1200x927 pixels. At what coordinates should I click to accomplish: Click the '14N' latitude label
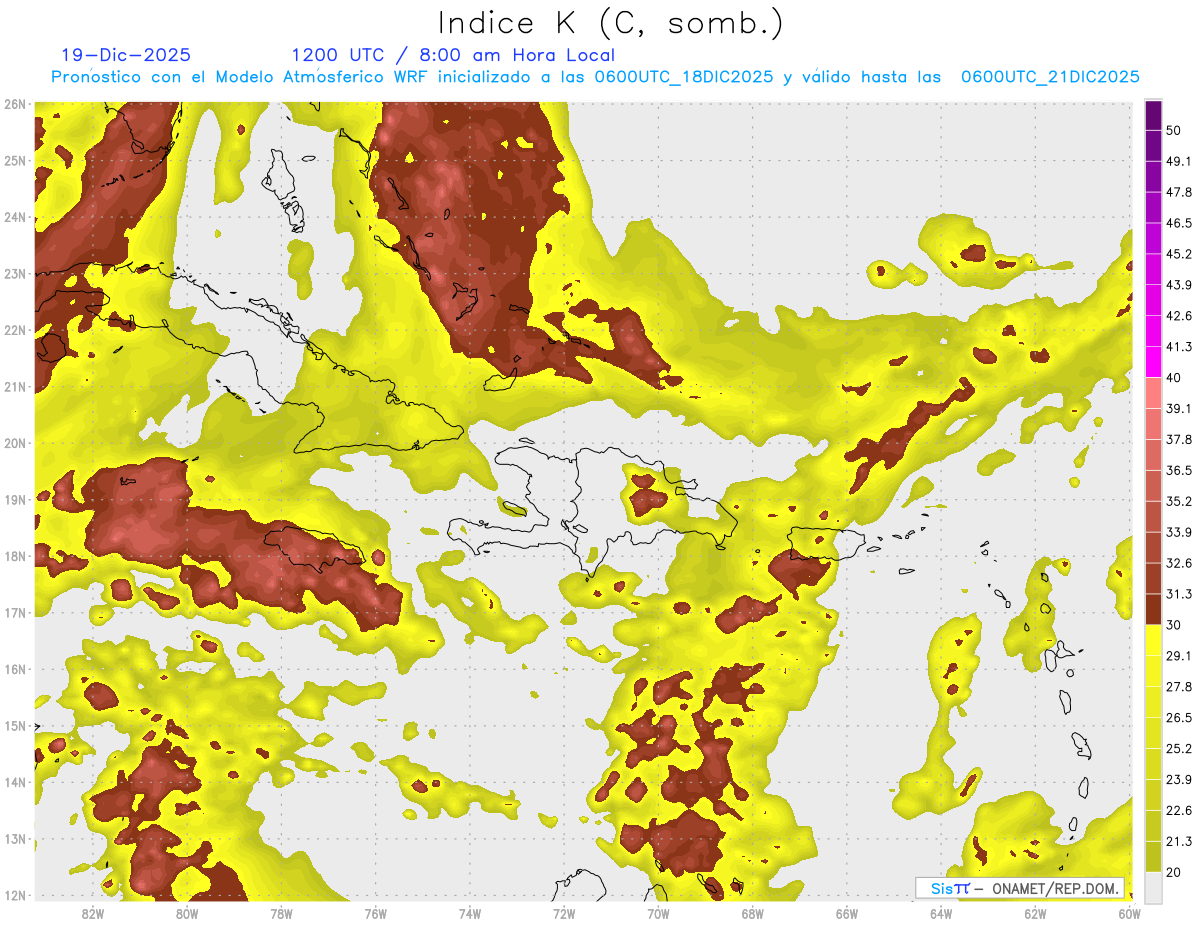tap(15, 782)
